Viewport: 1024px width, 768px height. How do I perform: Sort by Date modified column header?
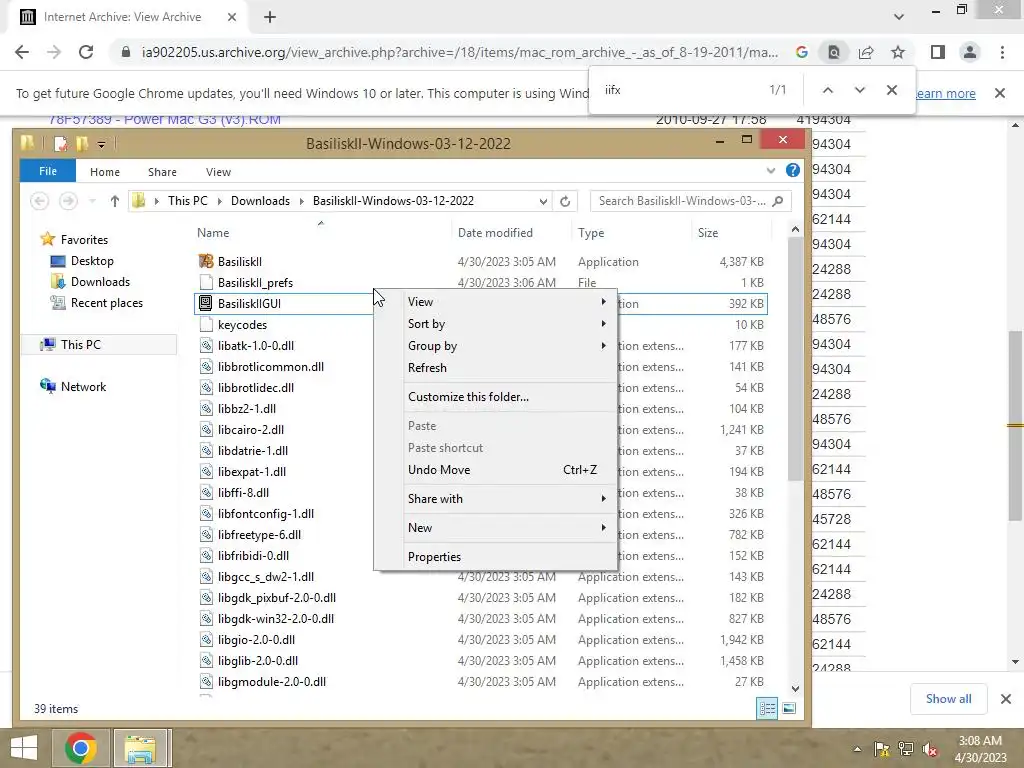[495, 233]
